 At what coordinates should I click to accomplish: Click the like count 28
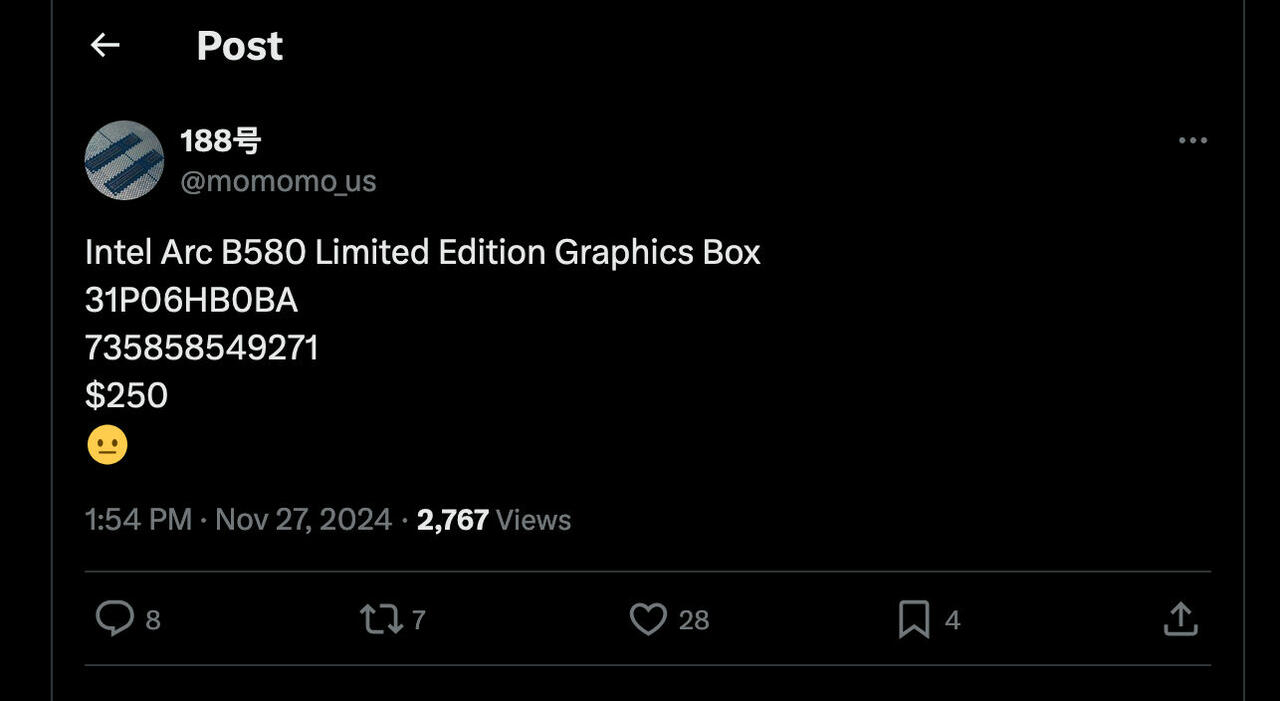694,621
